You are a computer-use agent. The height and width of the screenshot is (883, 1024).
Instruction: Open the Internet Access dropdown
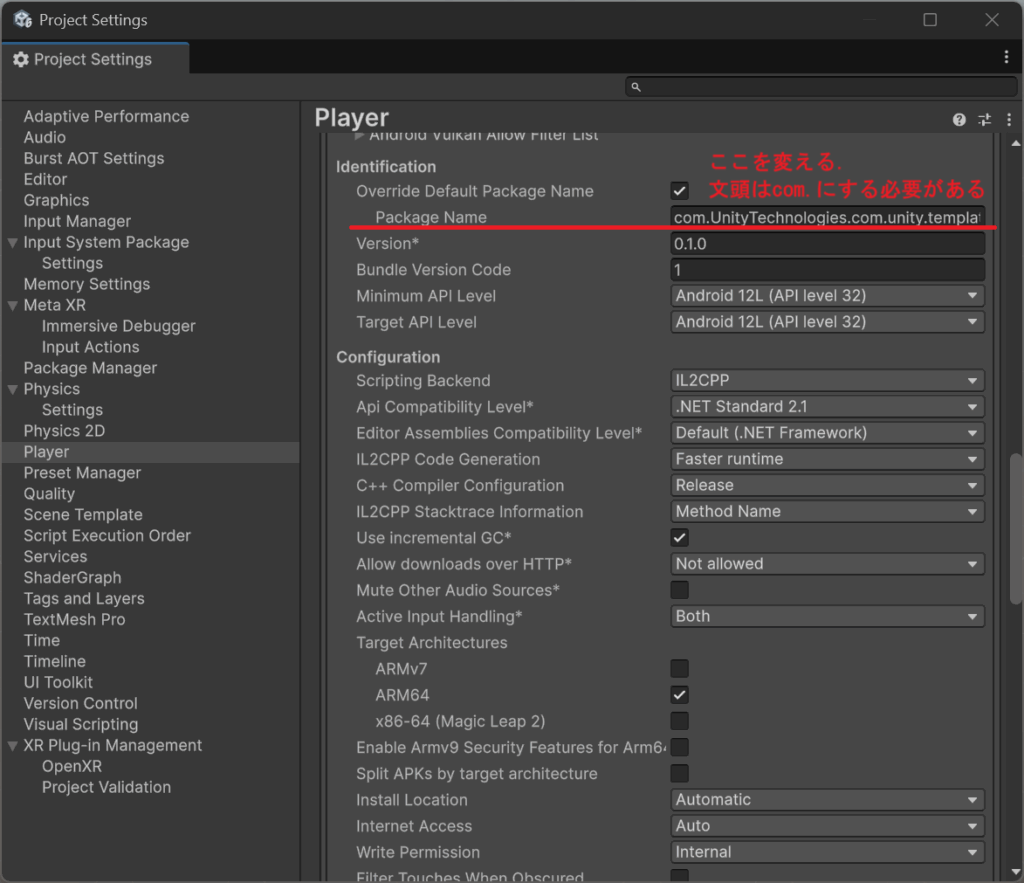click(x=827, y=826)
